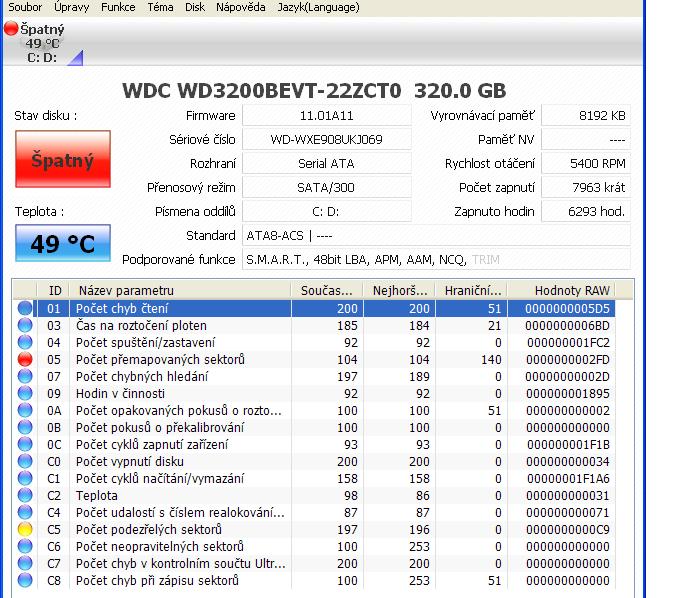The image size is (683, 598).
Task: Select the Počet přemapovaných sektorů row
Action: [314, 359]
